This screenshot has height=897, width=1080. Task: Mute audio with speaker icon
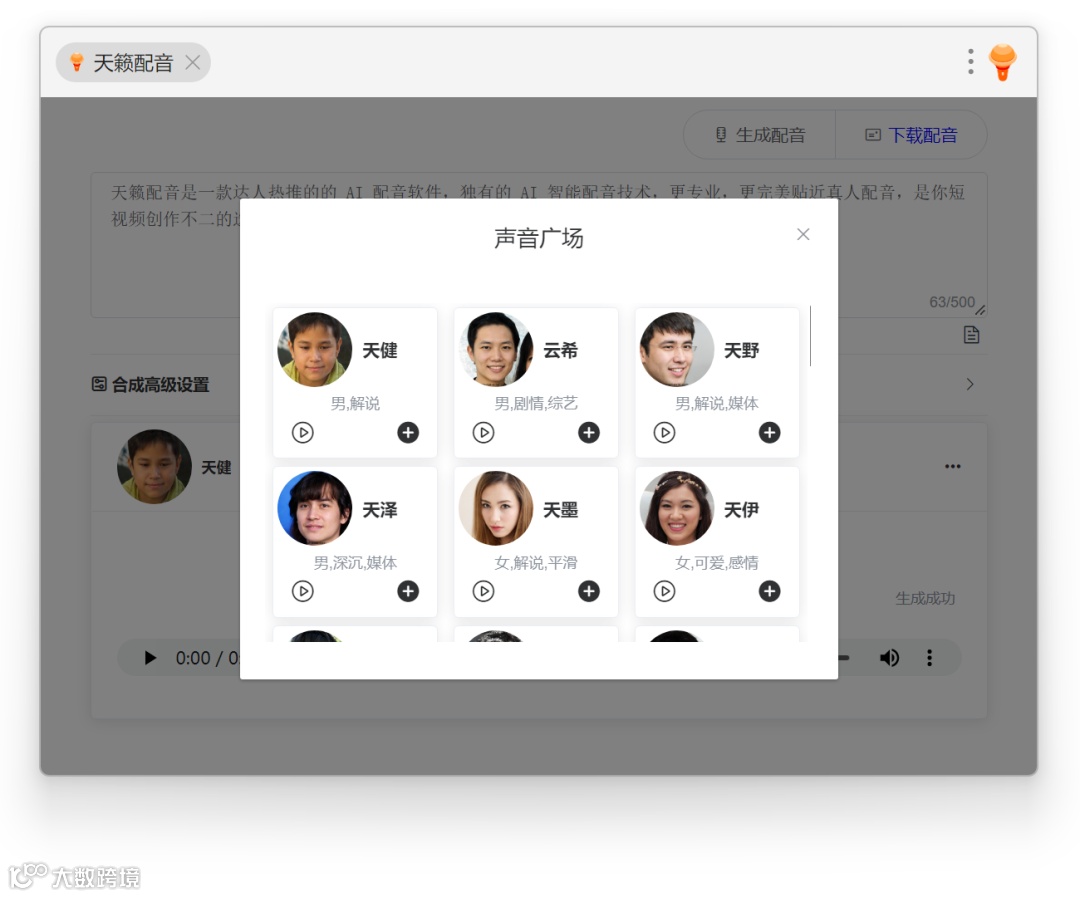(889, 658)
